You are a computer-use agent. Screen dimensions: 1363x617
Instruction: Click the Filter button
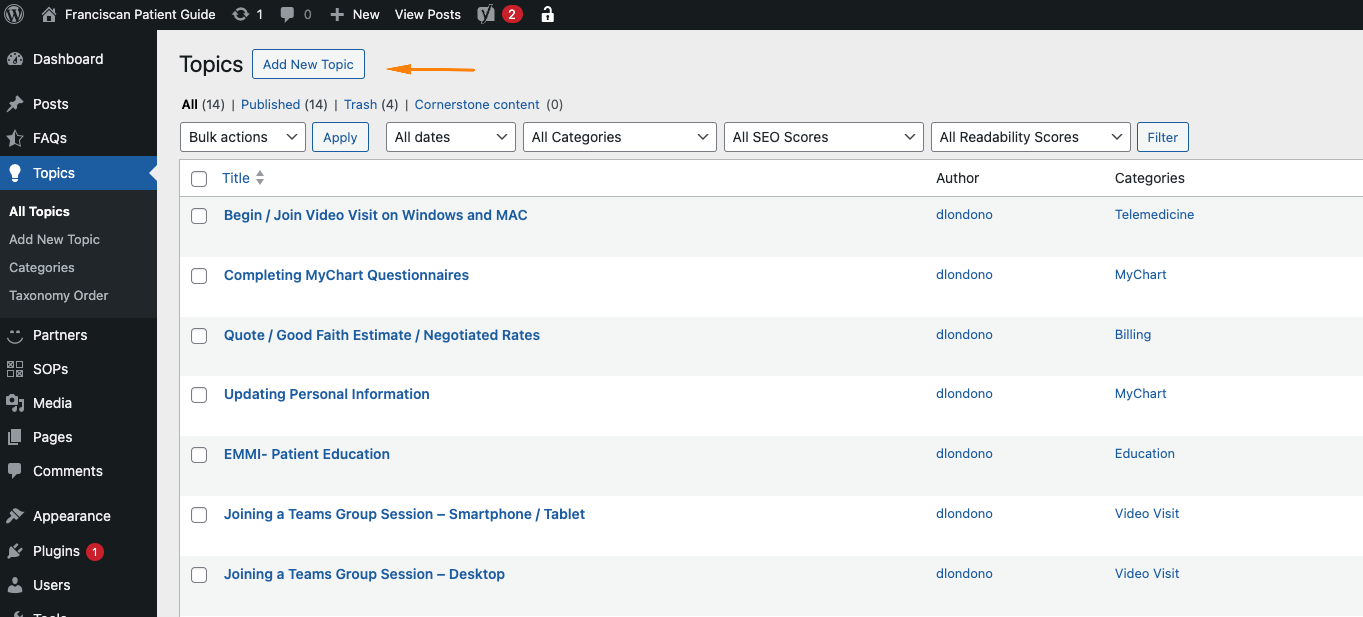pyautogui.click(x=1163, y=137)
